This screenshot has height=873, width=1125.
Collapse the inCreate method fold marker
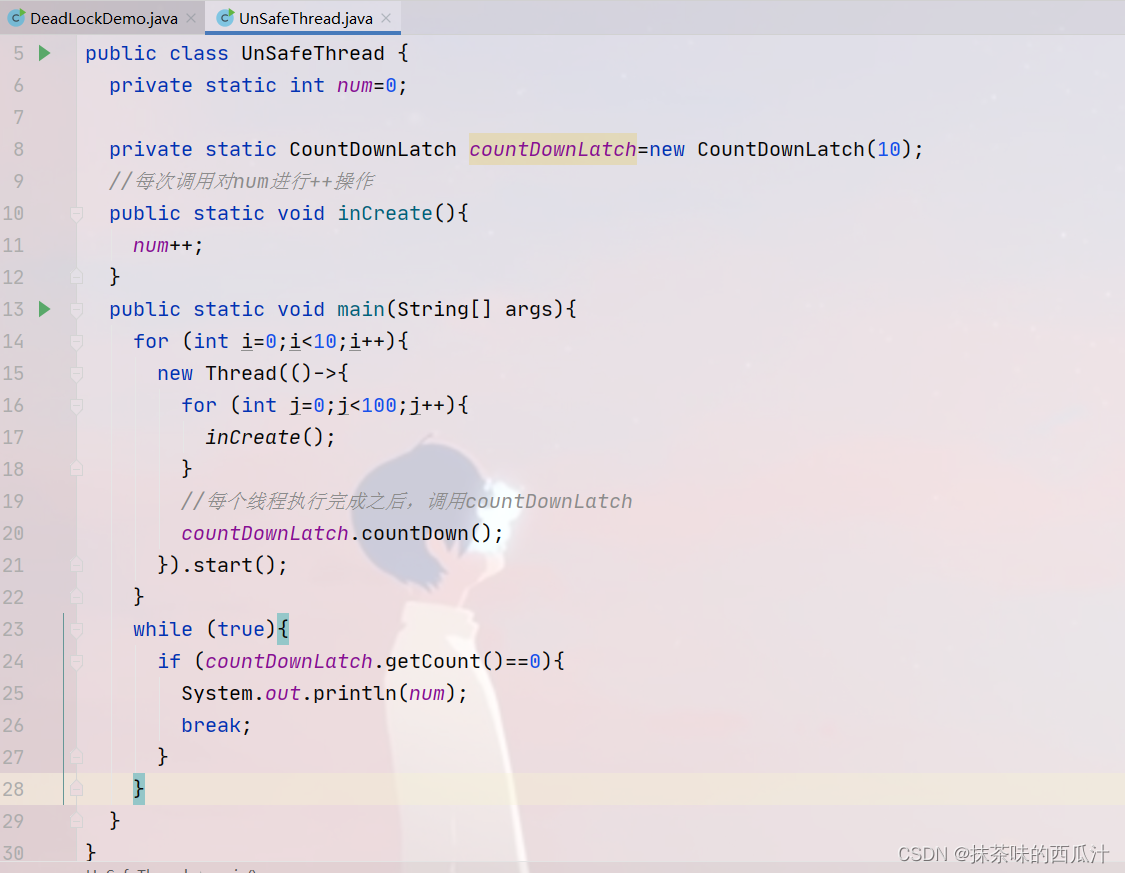(x=77, y=213)
